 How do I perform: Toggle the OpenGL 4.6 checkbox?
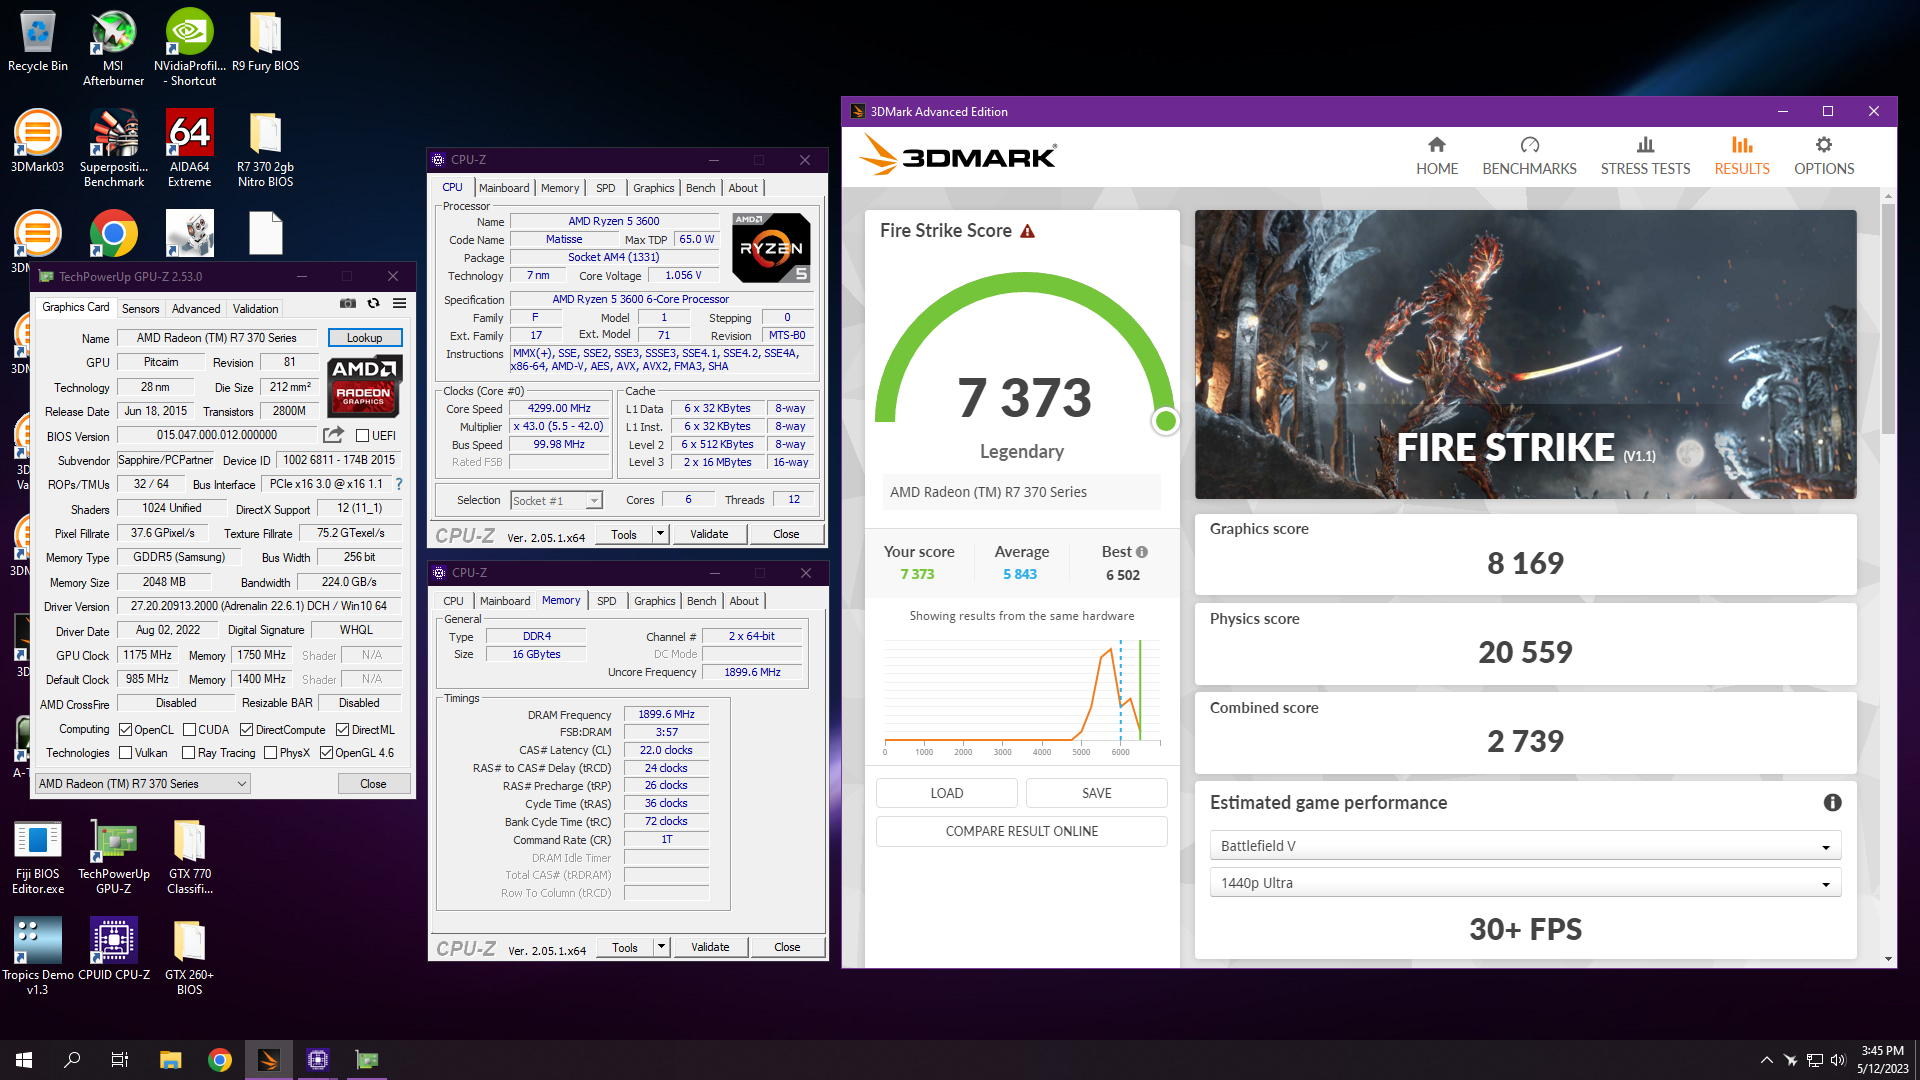coord(326,753)
